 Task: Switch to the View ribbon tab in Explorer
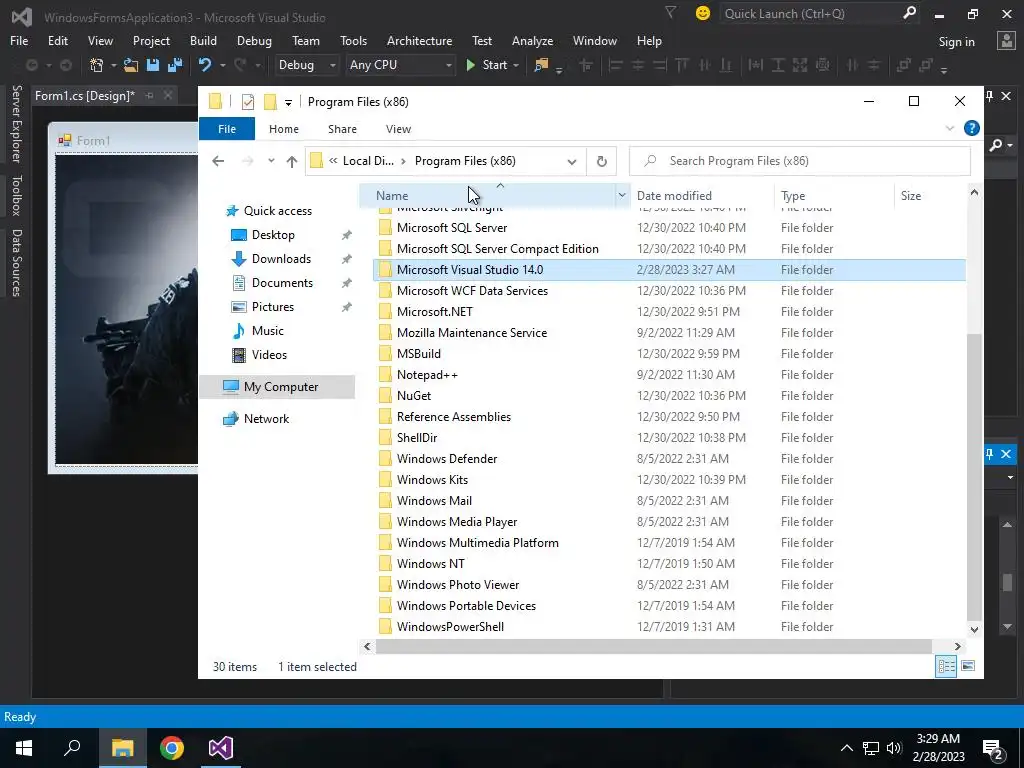click(398, 129)
